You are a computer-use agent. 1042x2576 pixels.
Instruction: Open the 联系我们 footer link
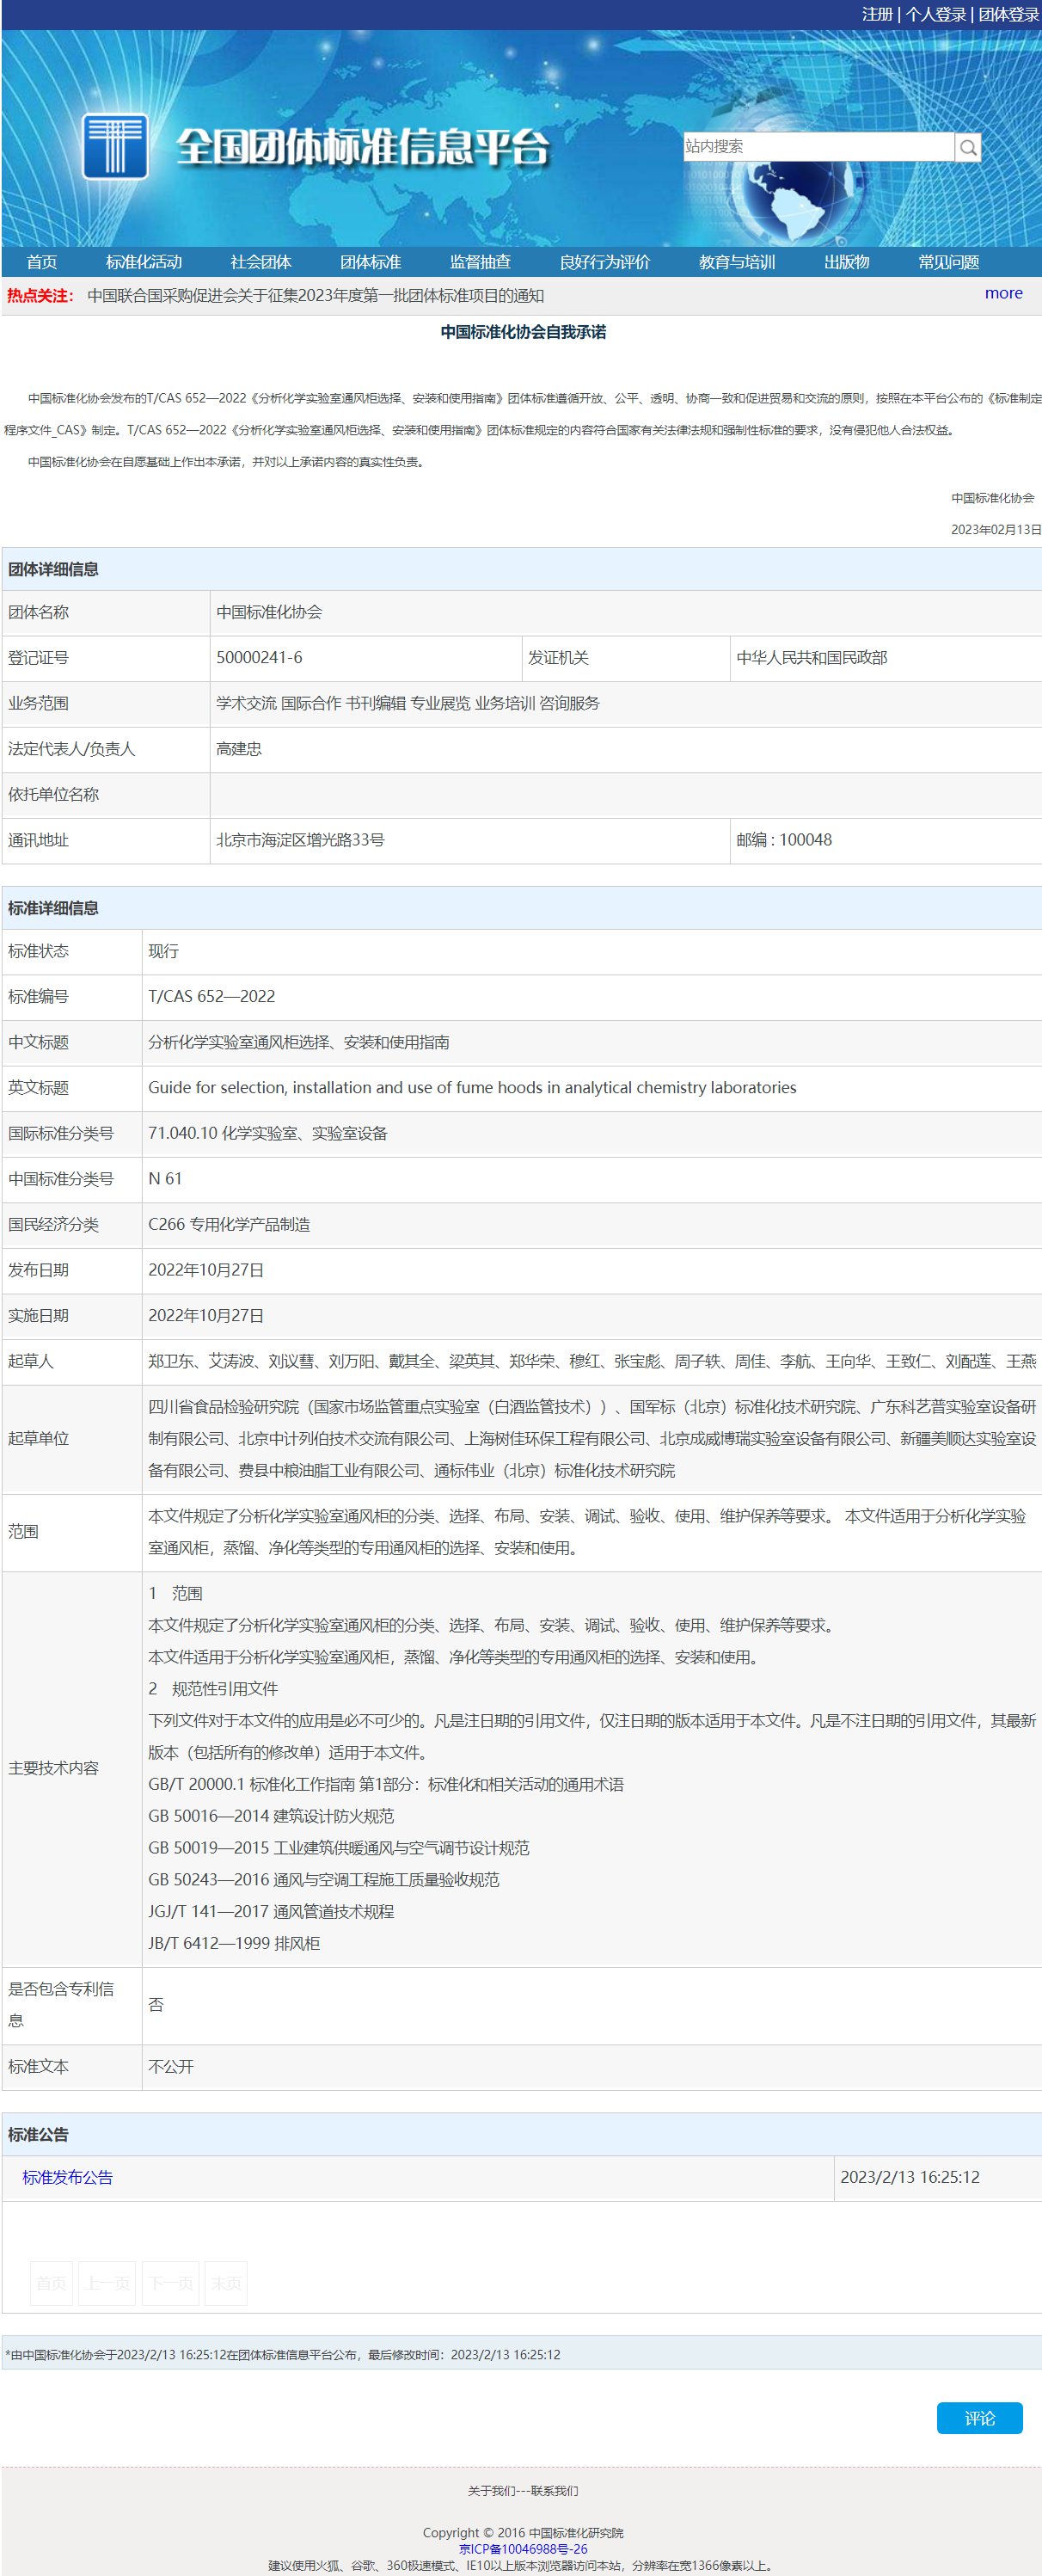point(554,2490)
